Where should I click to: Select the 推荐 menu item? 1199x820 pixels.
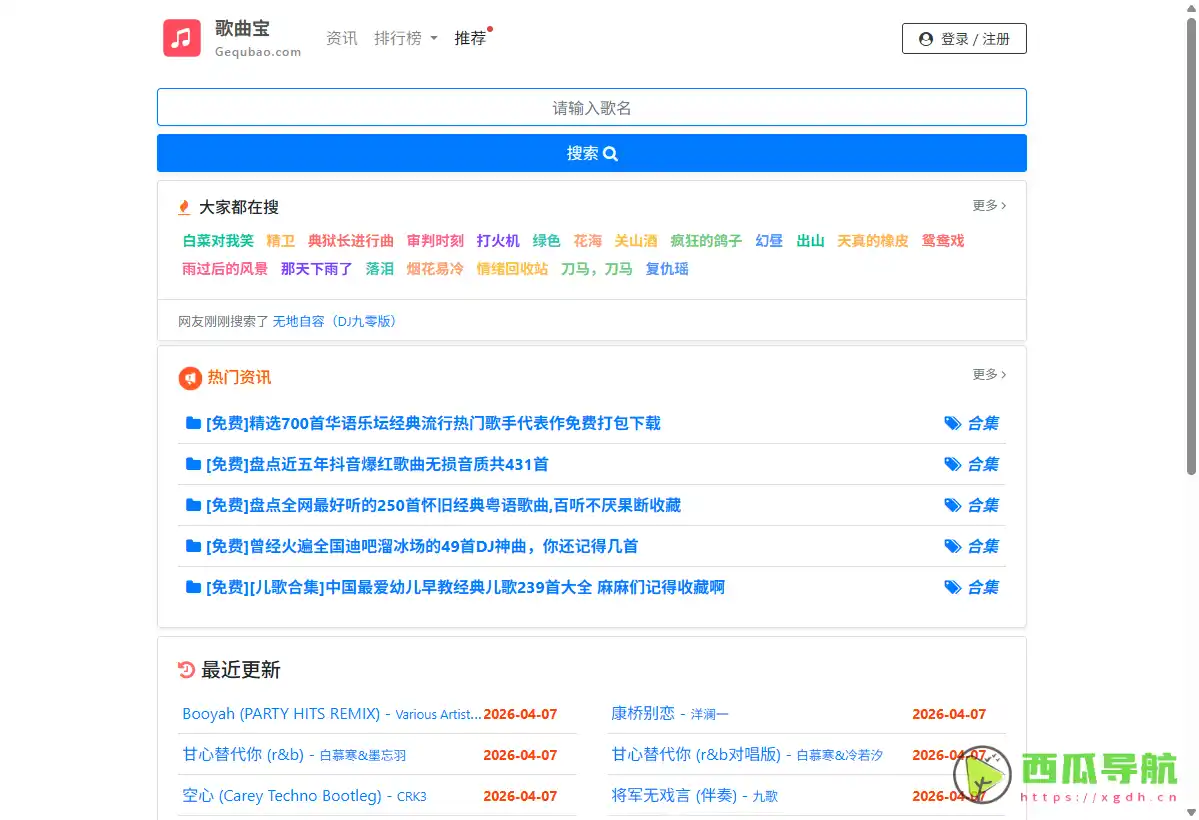(470, 39)
